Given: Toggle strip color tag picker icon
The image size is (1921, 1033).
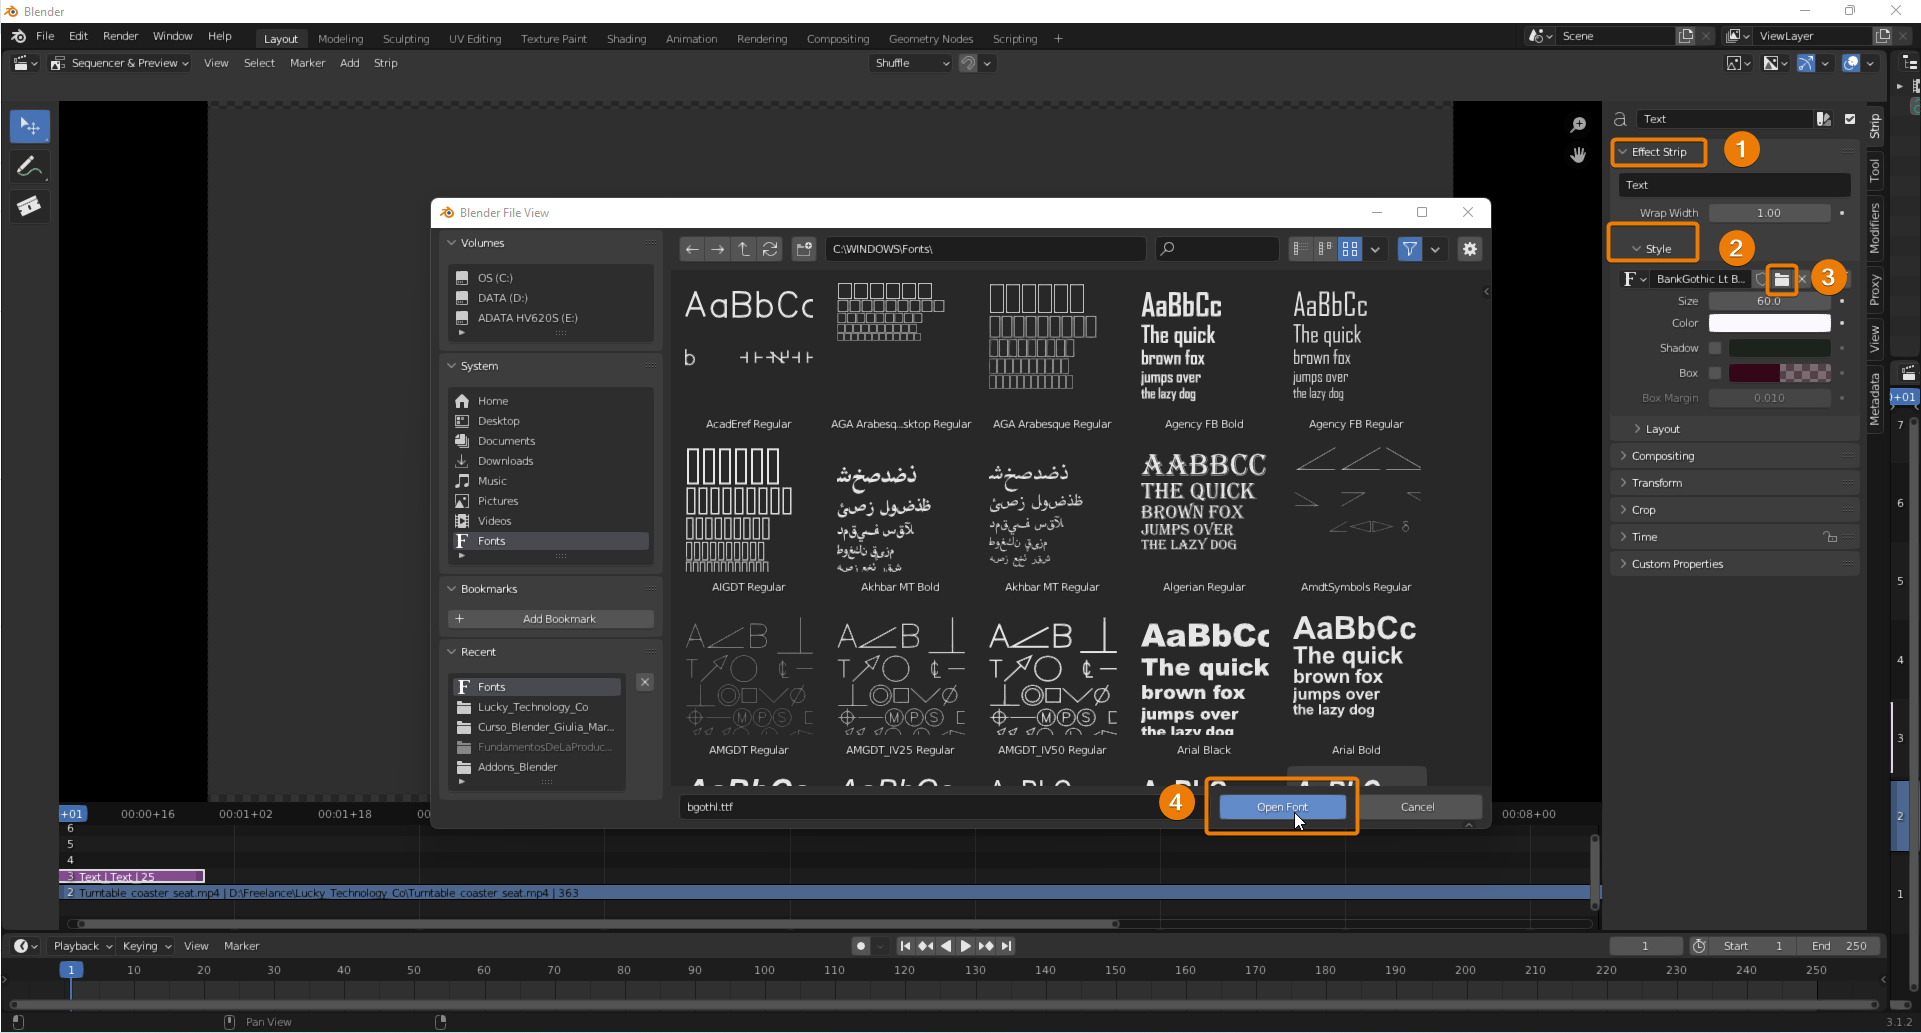Looking at the screenshot, I should [x=1824, y=119].
